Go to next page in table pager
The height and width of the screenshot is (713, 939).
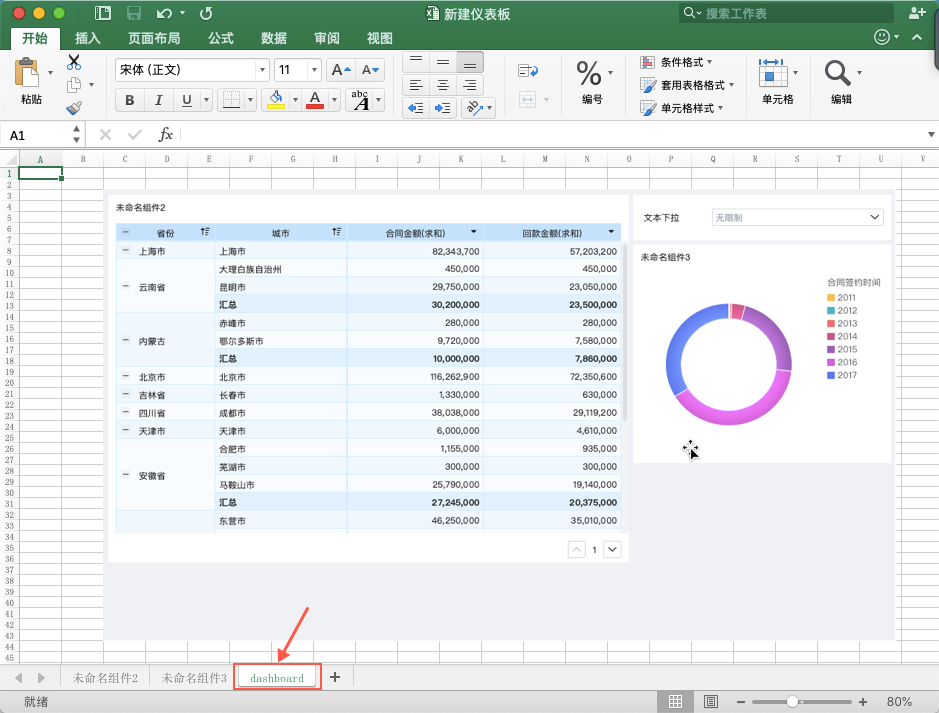(x=612, y=549)
